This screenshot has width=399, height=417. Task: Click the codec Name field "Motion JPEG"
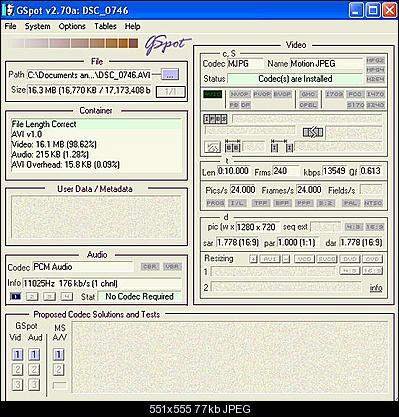[326, 64]
